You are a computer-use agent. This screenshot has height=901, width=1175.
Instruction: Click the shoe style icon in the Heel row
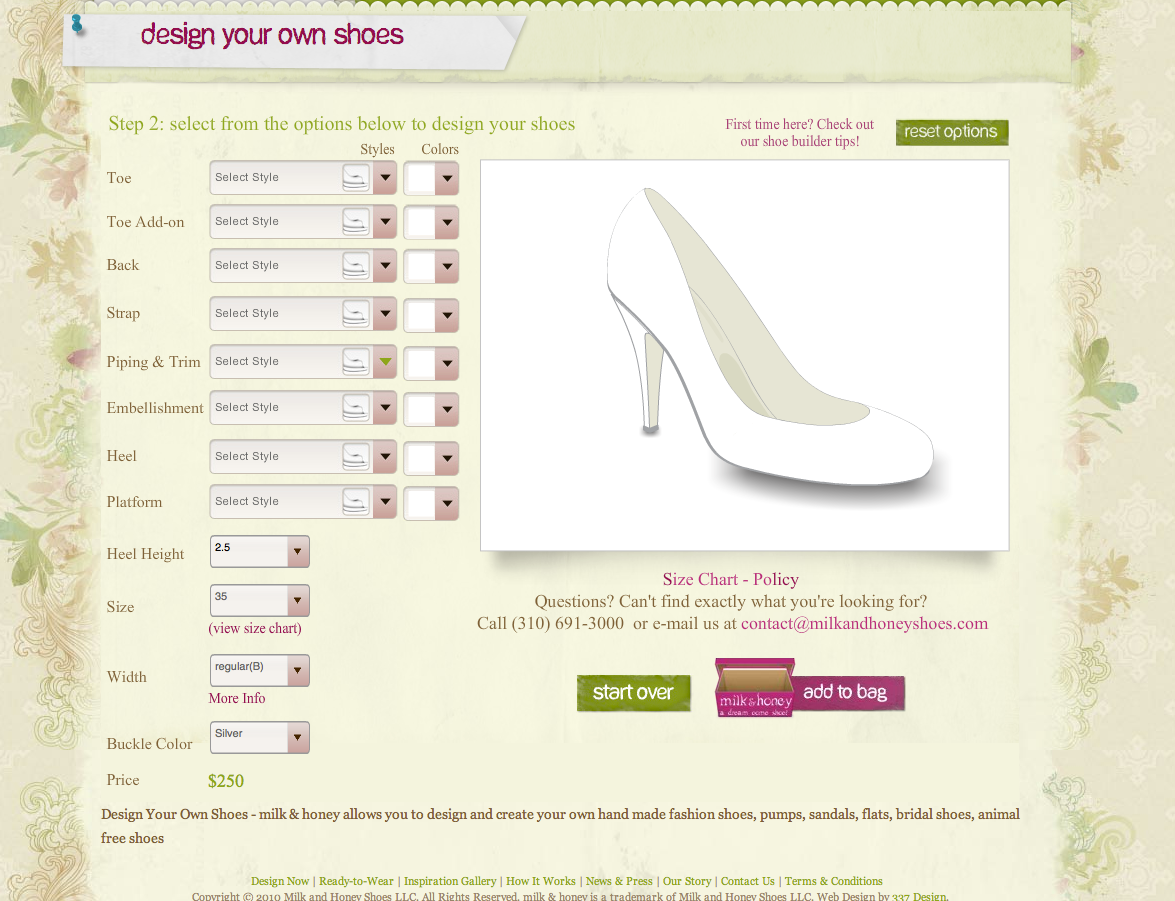point(356,456)
